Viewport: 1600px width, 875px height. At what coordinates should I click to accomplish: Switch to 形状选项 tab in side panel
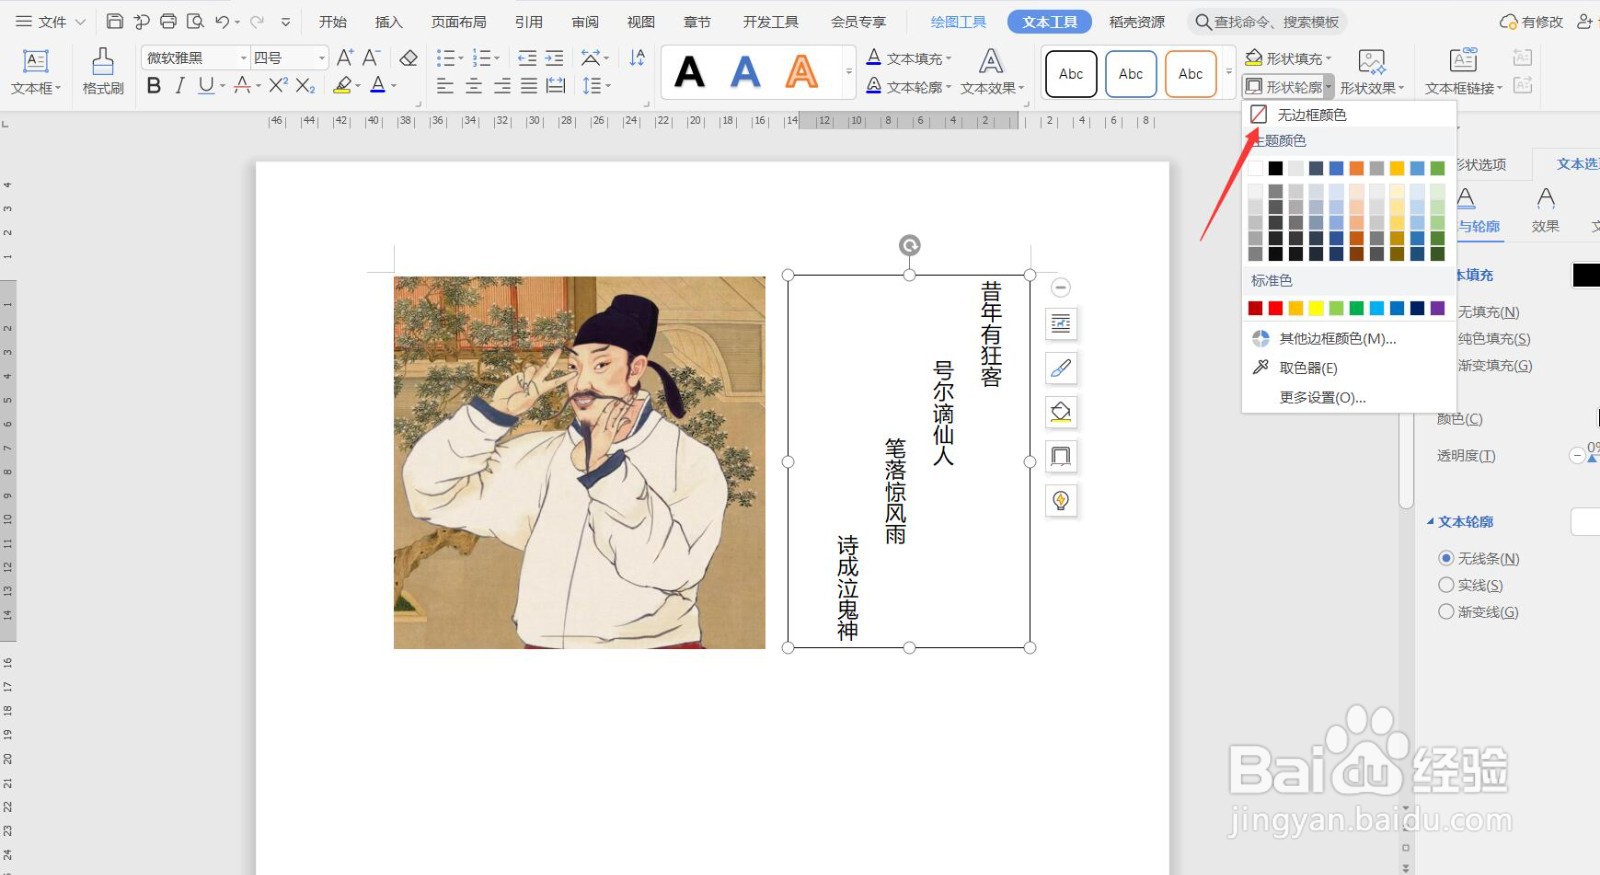(1481, 164)
